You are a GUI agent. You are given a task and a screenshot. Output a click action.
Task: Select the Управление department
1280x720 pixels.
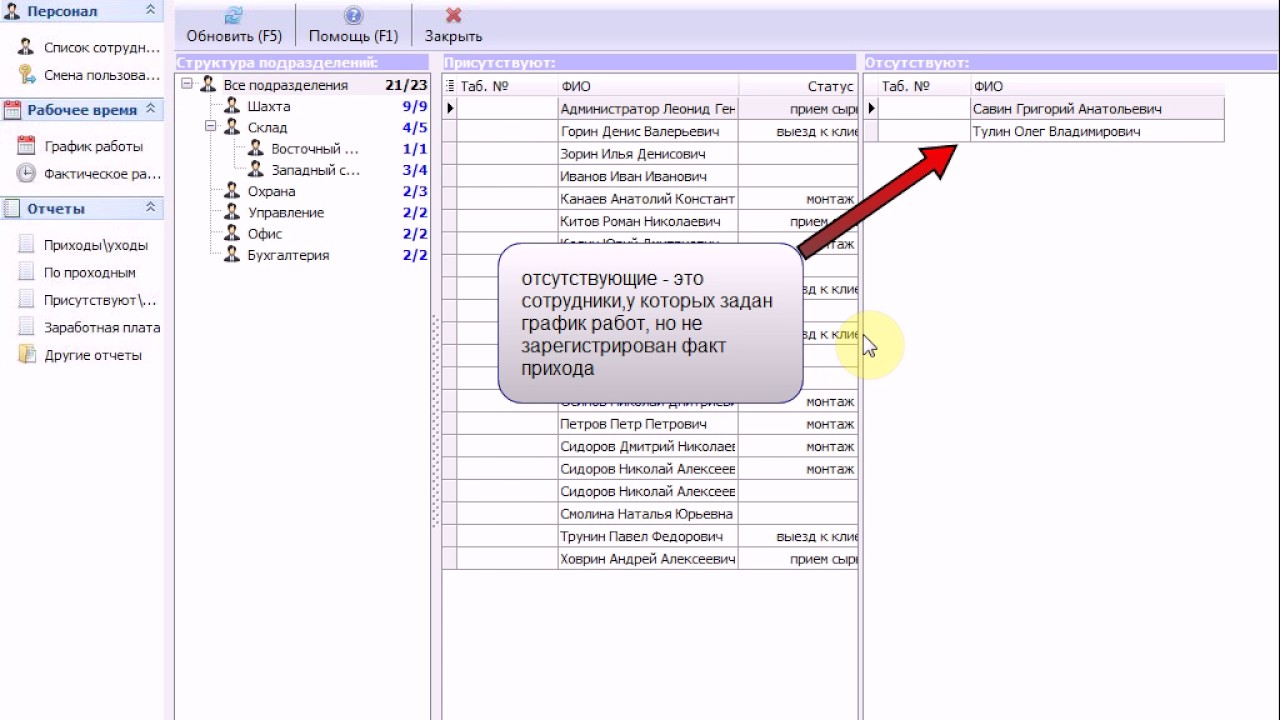coord(286,212)
